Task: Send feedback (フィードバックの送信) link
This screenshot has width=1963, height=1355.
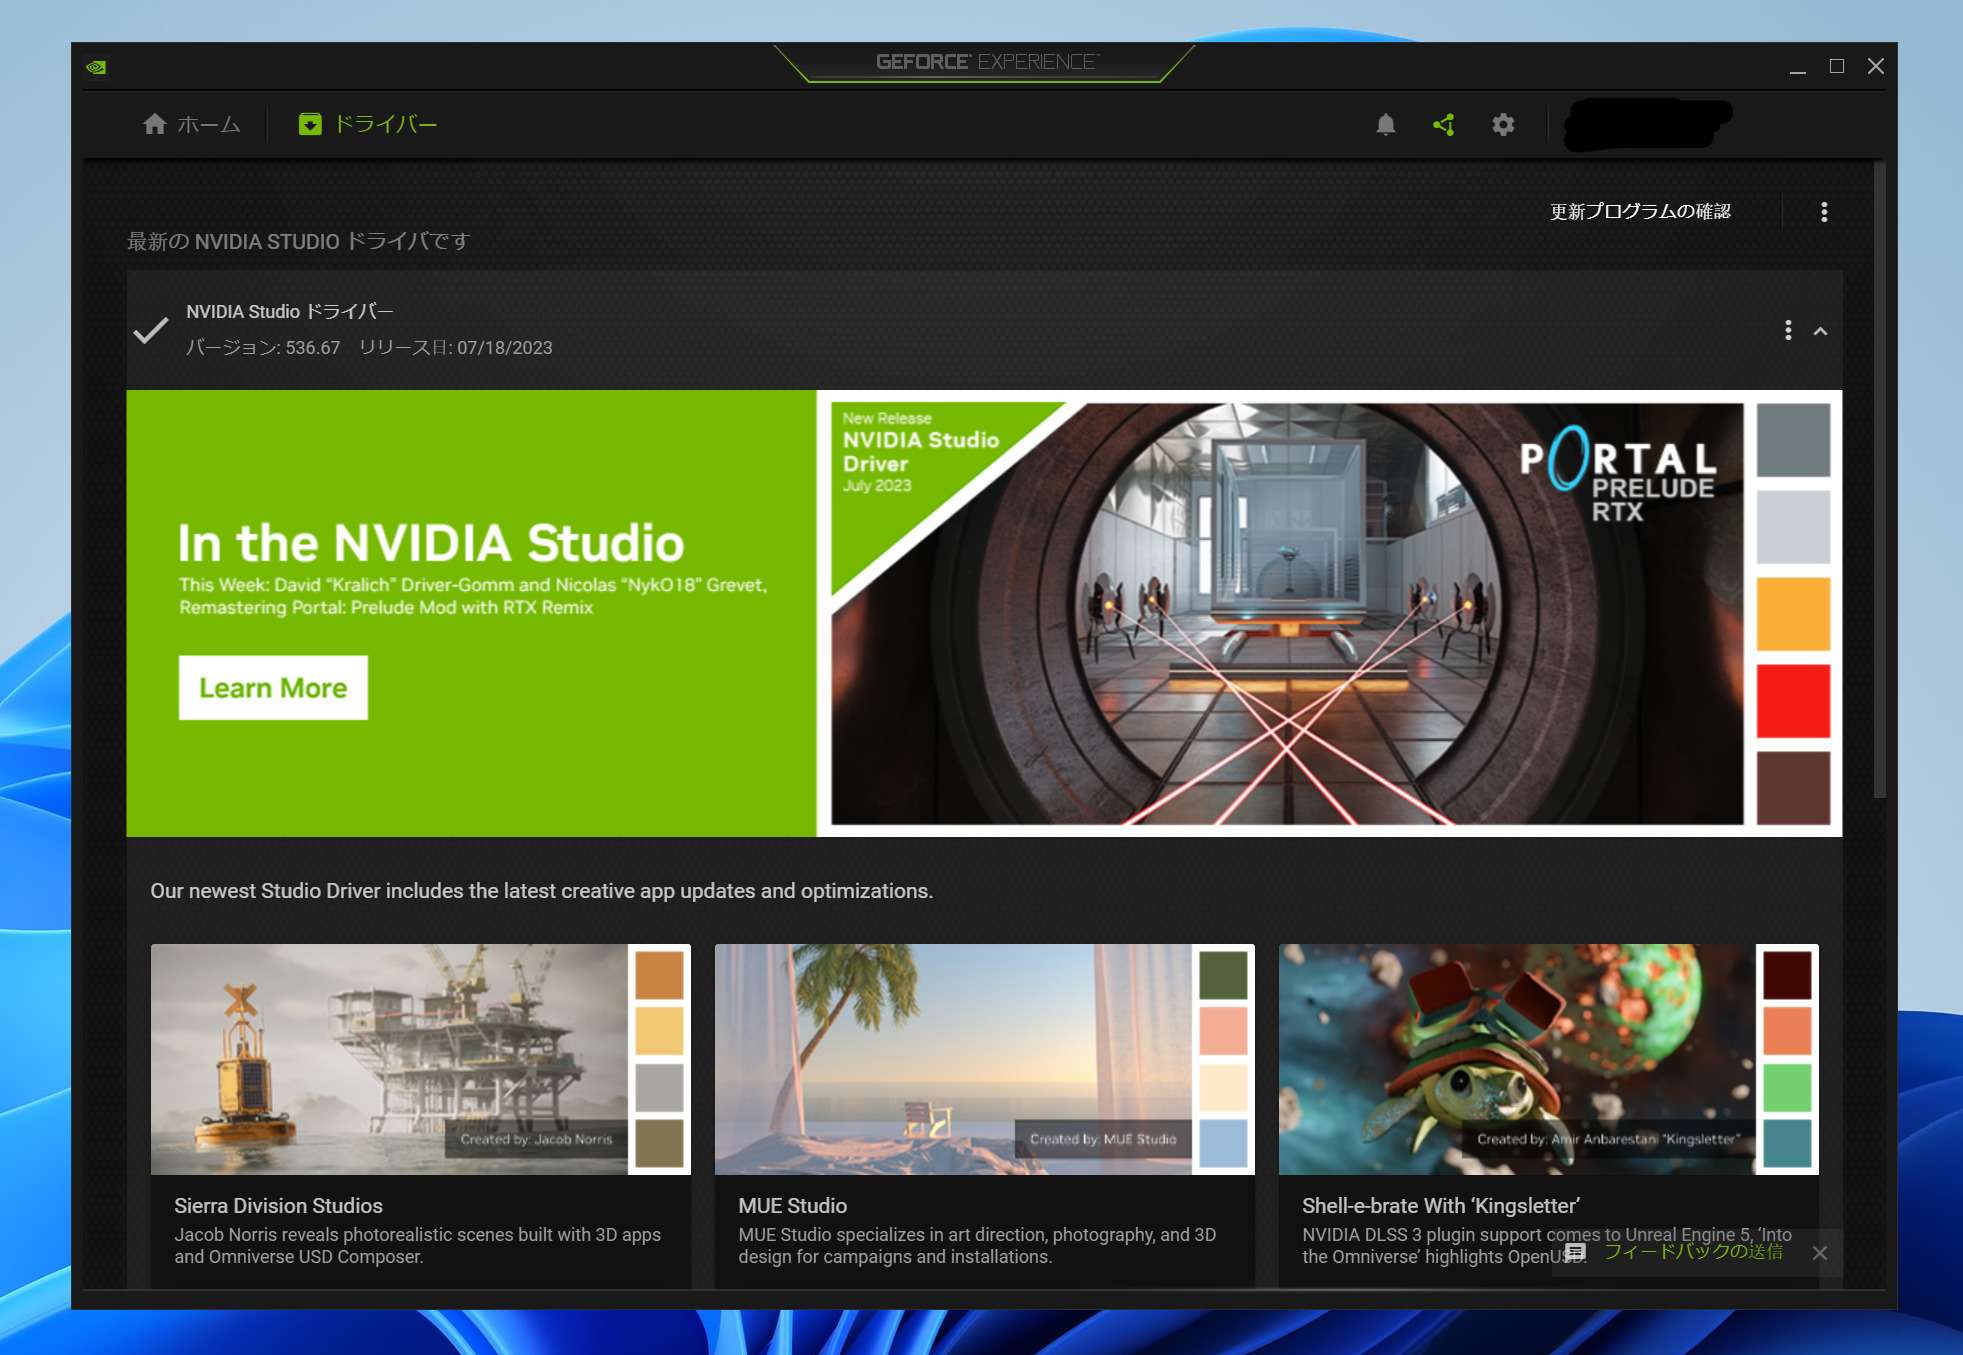Action: tap(1693, 1251)
